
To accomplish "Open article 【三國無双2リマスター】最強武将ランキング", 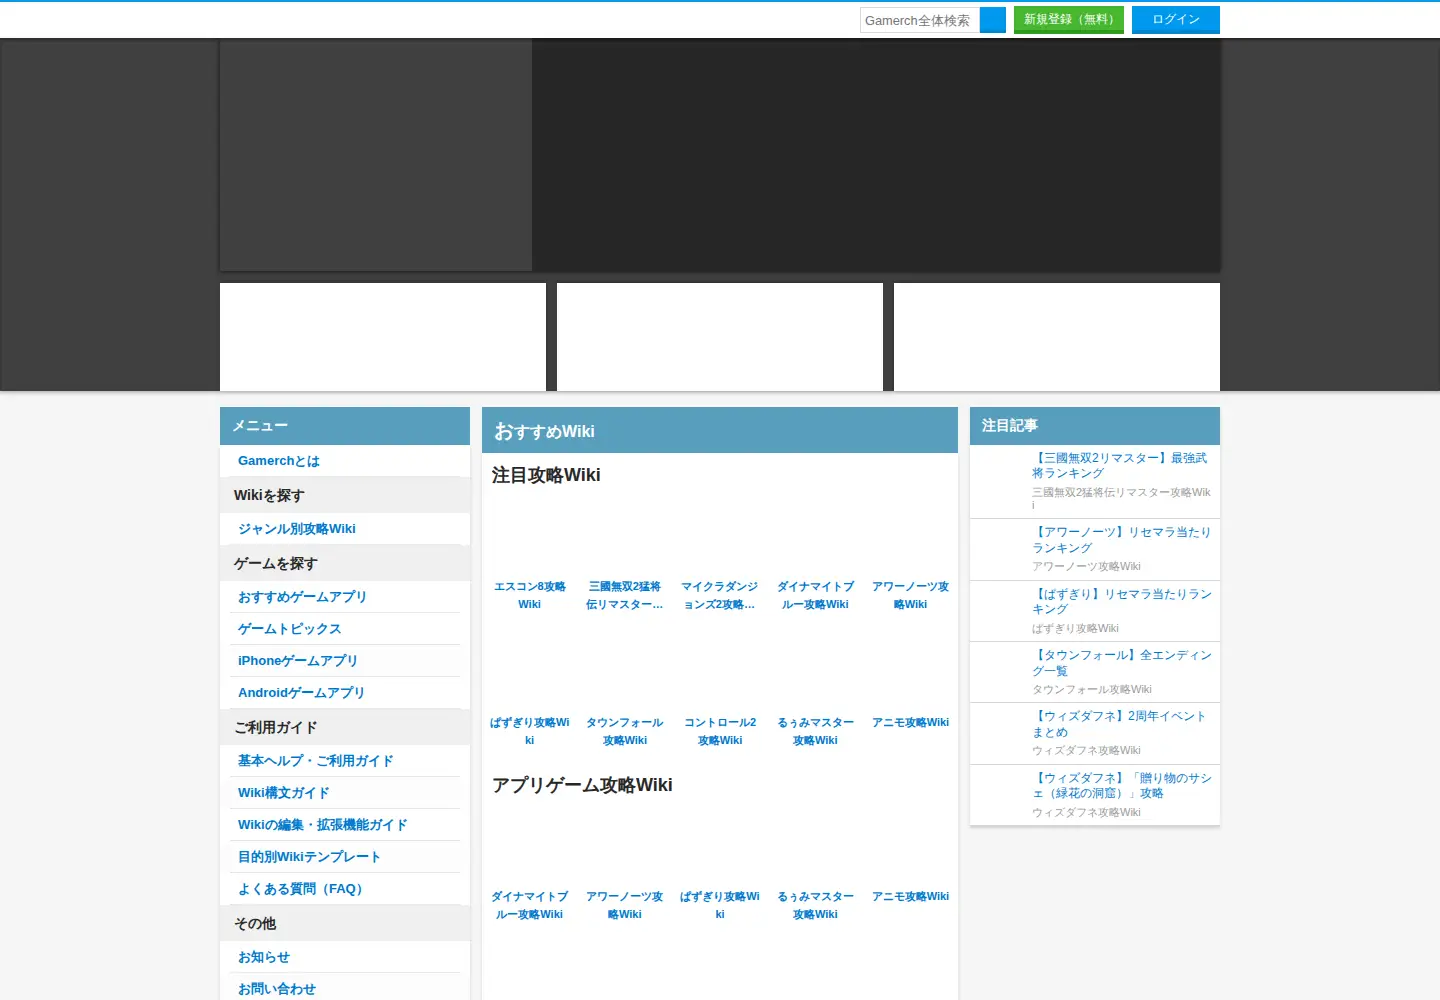I will (1121, 465).
